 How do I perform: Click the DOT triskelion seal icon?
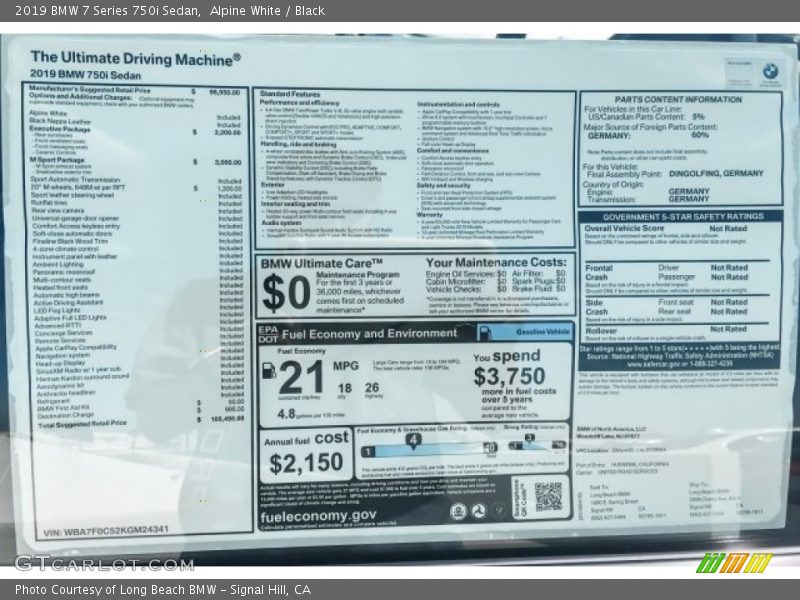pos(479,511)
